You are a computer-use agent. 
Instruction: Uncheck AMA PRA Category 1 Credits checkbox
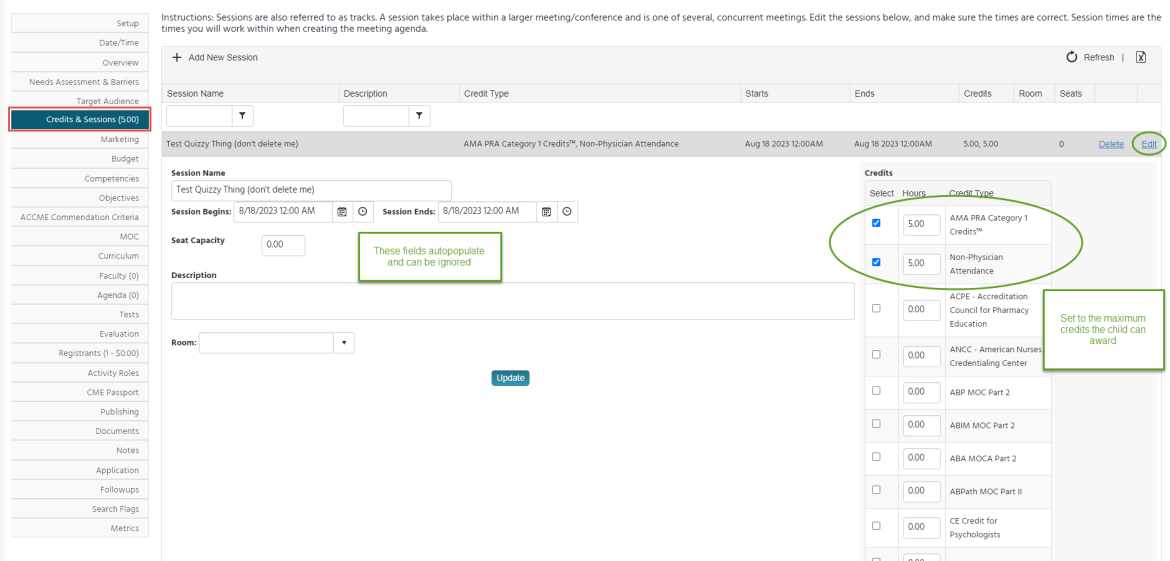click(x=876, y=223)
